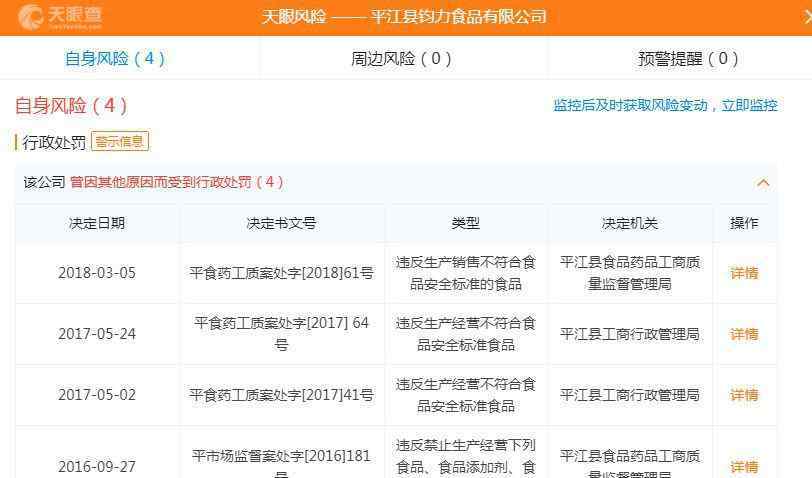
Task: Click 平江县食品药品工商质量监督管理局 in the 2018-03-05 row
Action: coord(630,273)
